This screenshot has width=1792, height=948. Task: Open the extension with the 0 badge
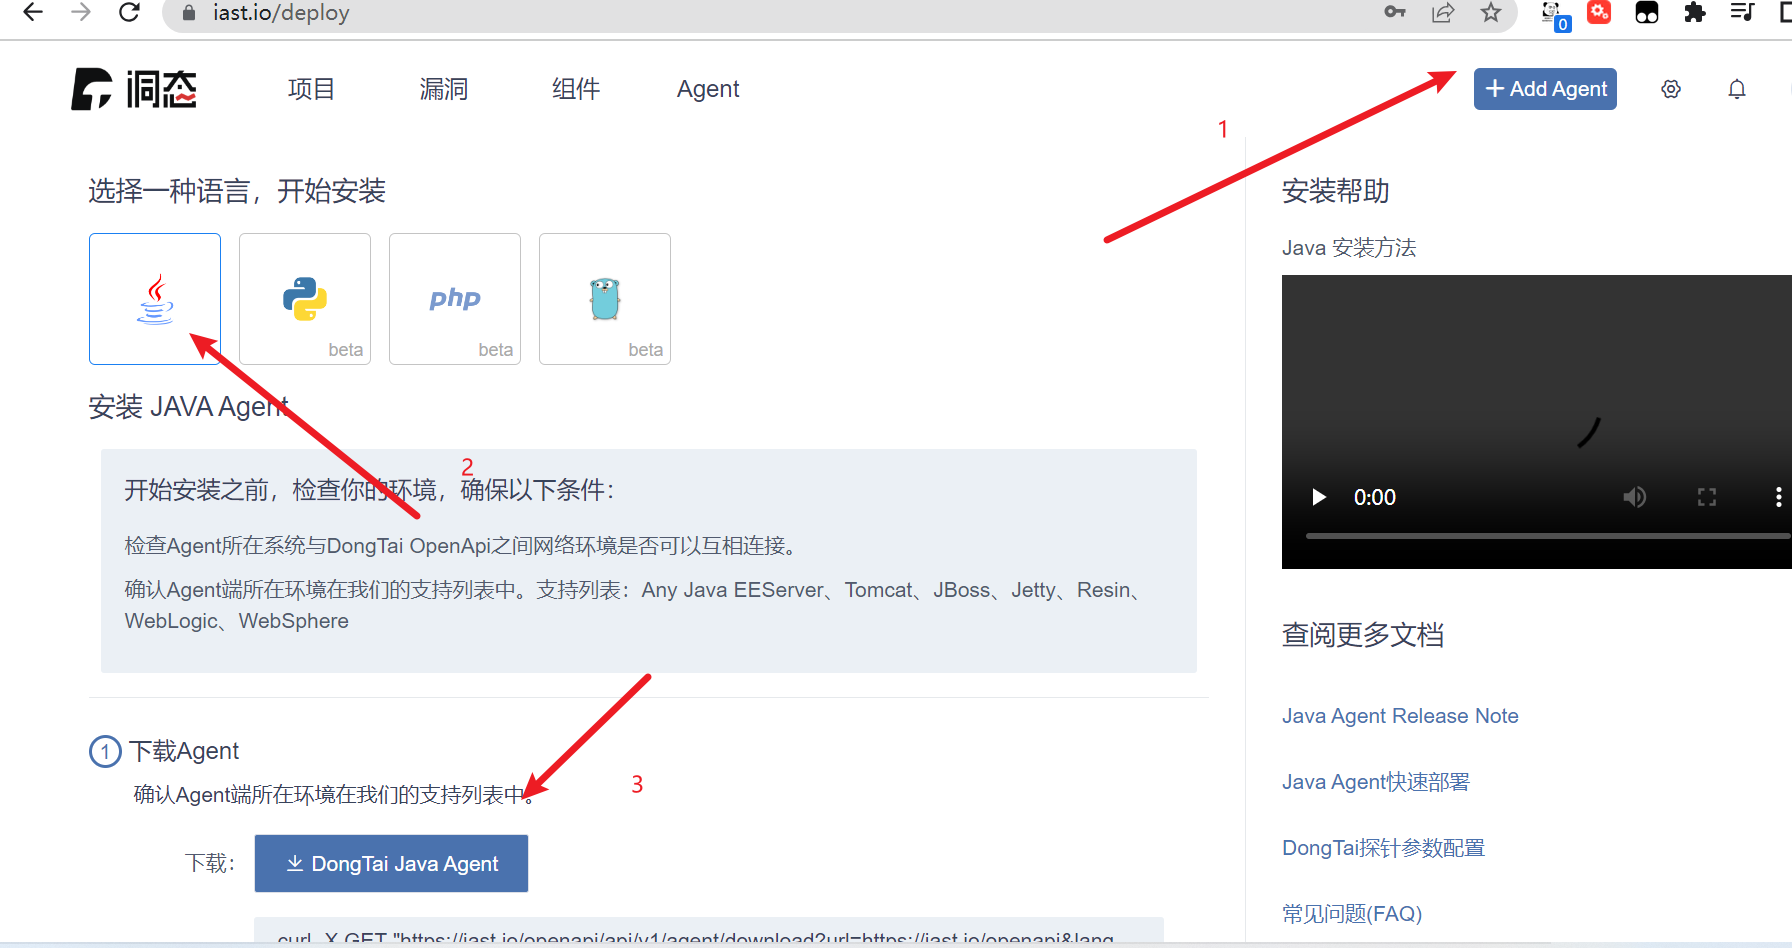point(1554,15)
